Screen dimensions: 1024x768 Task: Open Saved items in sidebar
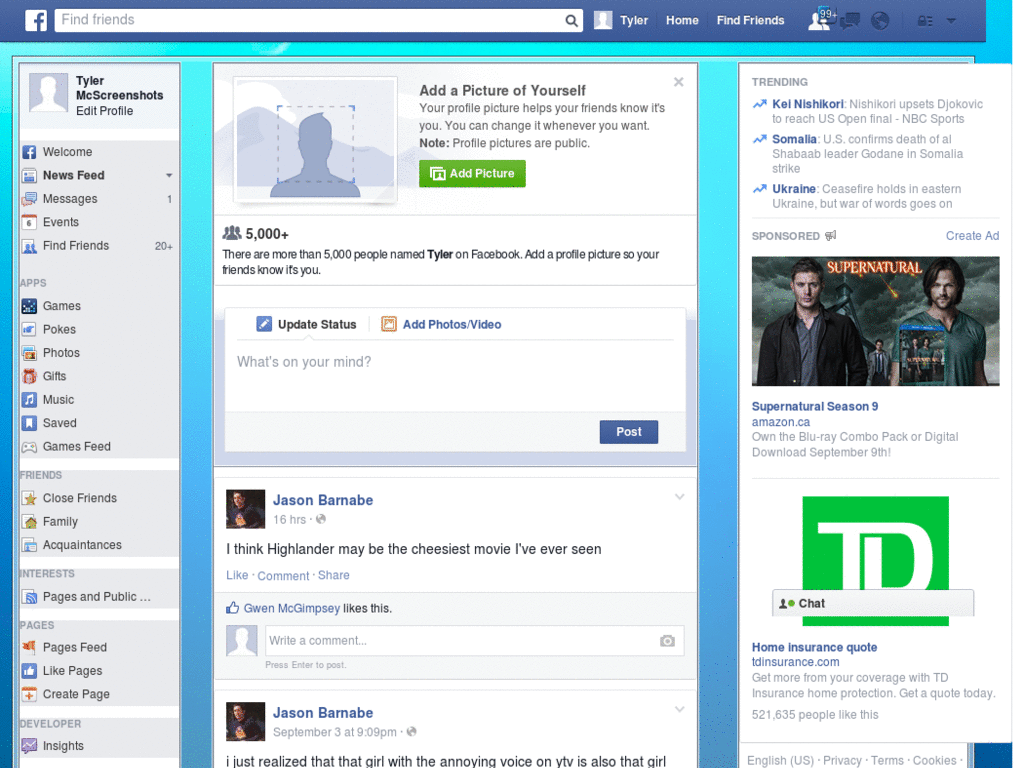pos(59,423)
